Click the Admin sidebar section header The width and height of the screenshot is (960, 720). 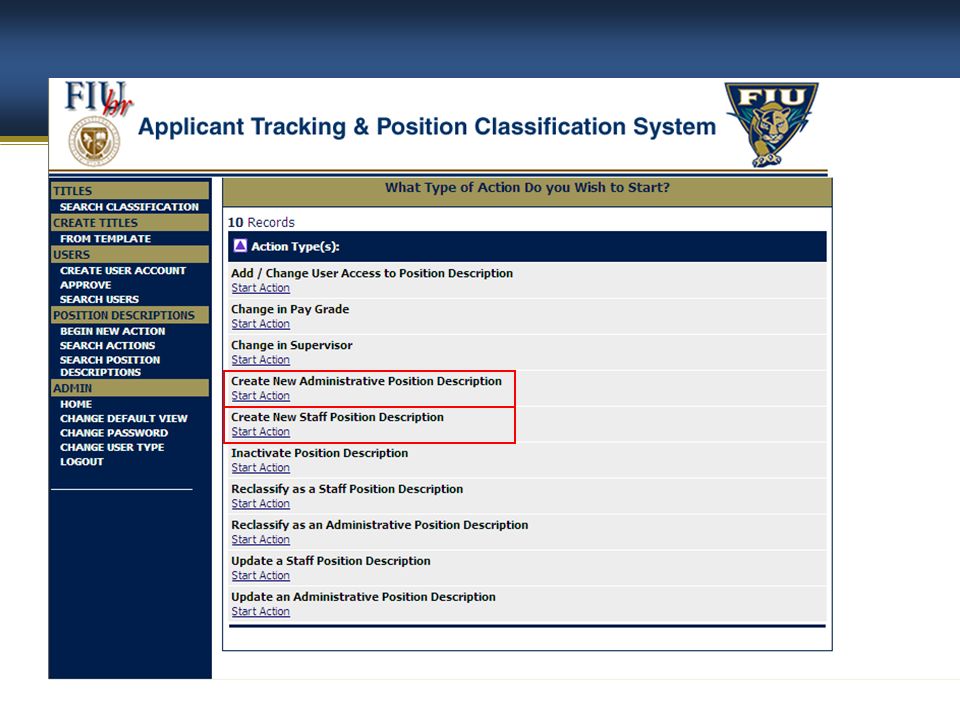129,388
